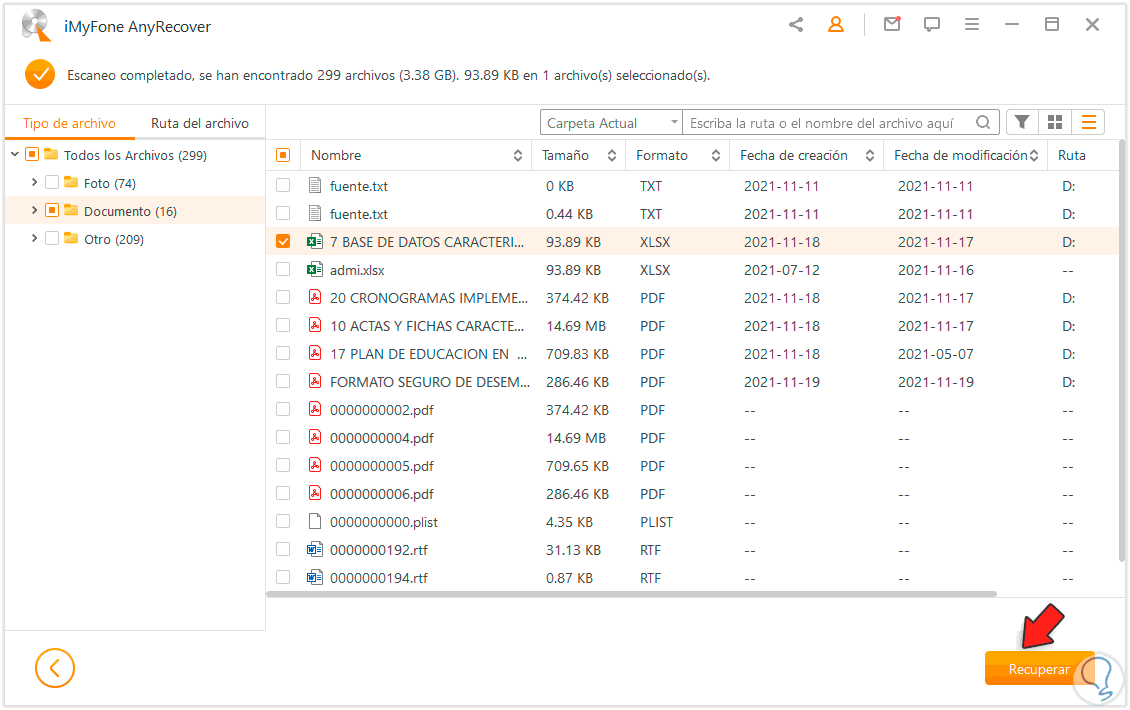Open the feedback chat icon
The image size is (1130, 710).
(932, 25)
